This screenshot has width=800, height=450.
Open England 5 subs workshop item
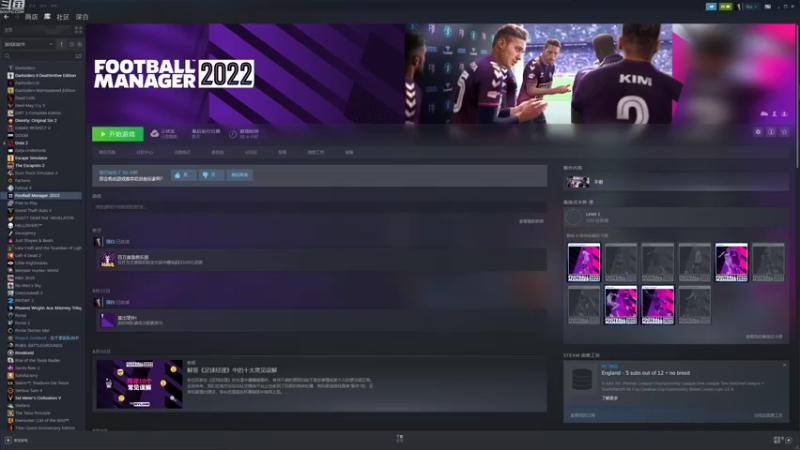point(645,373)
